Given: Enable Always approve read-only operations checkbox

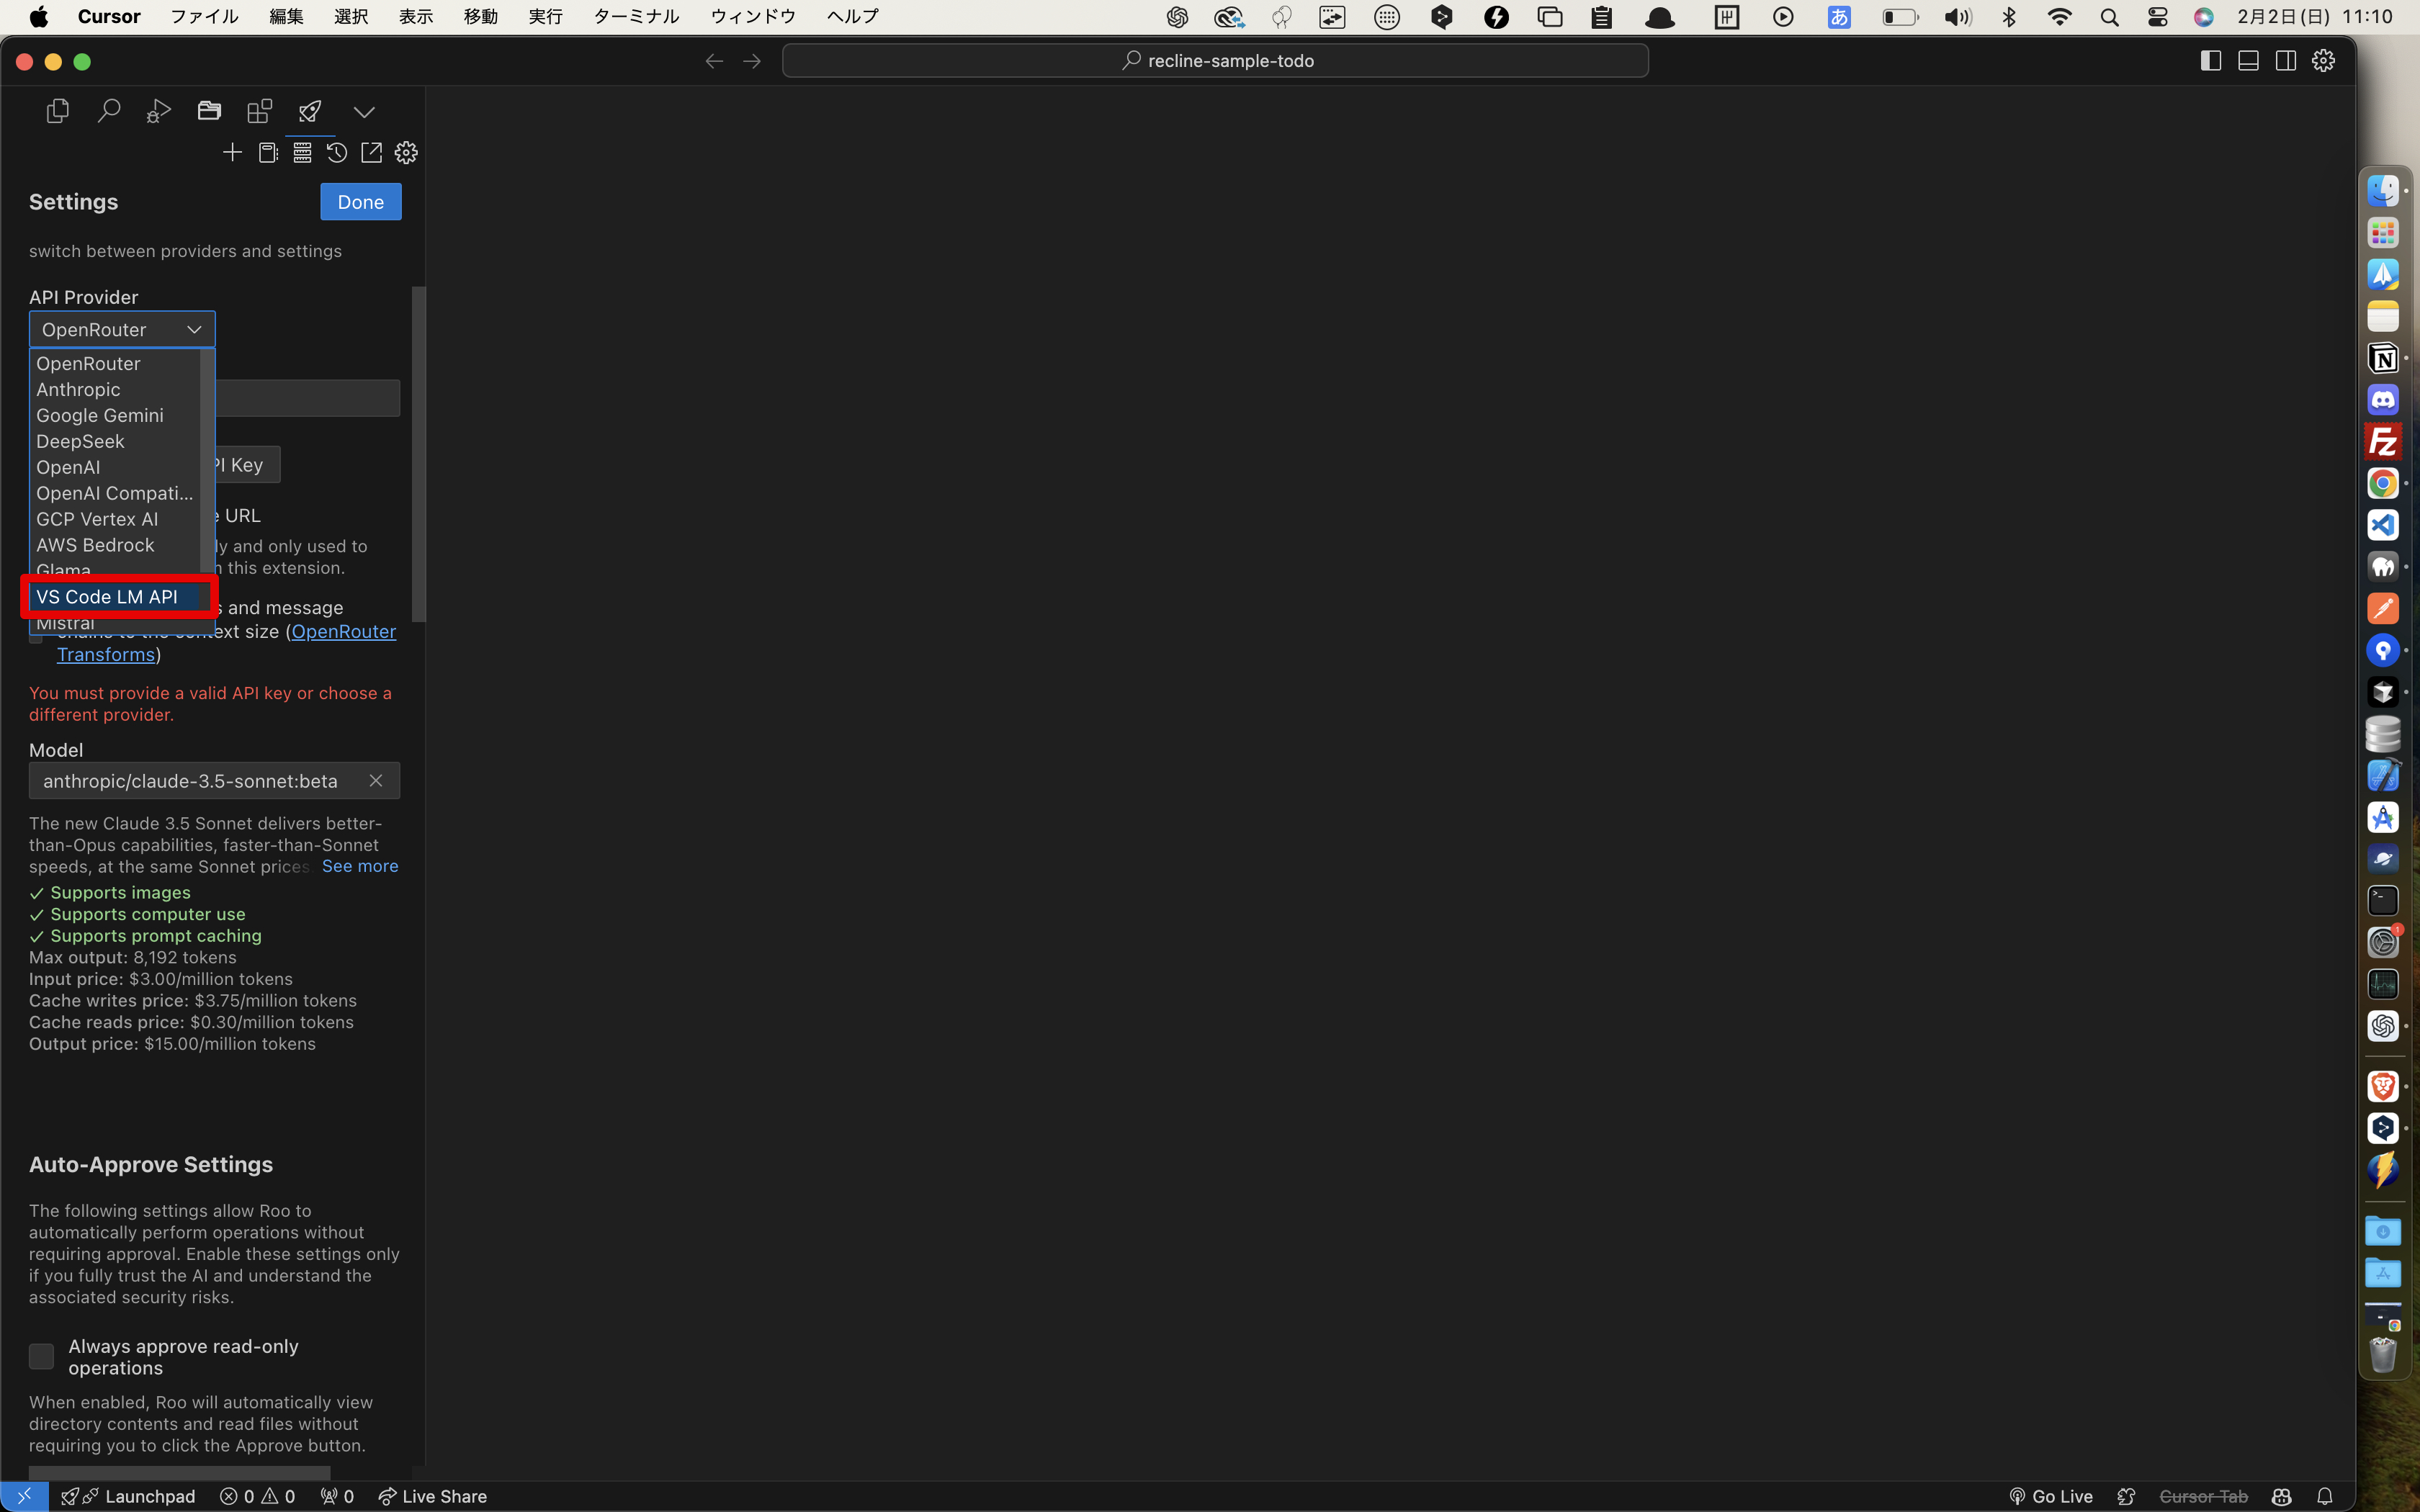Looking at the screenshot, I should click(41, 1356).
